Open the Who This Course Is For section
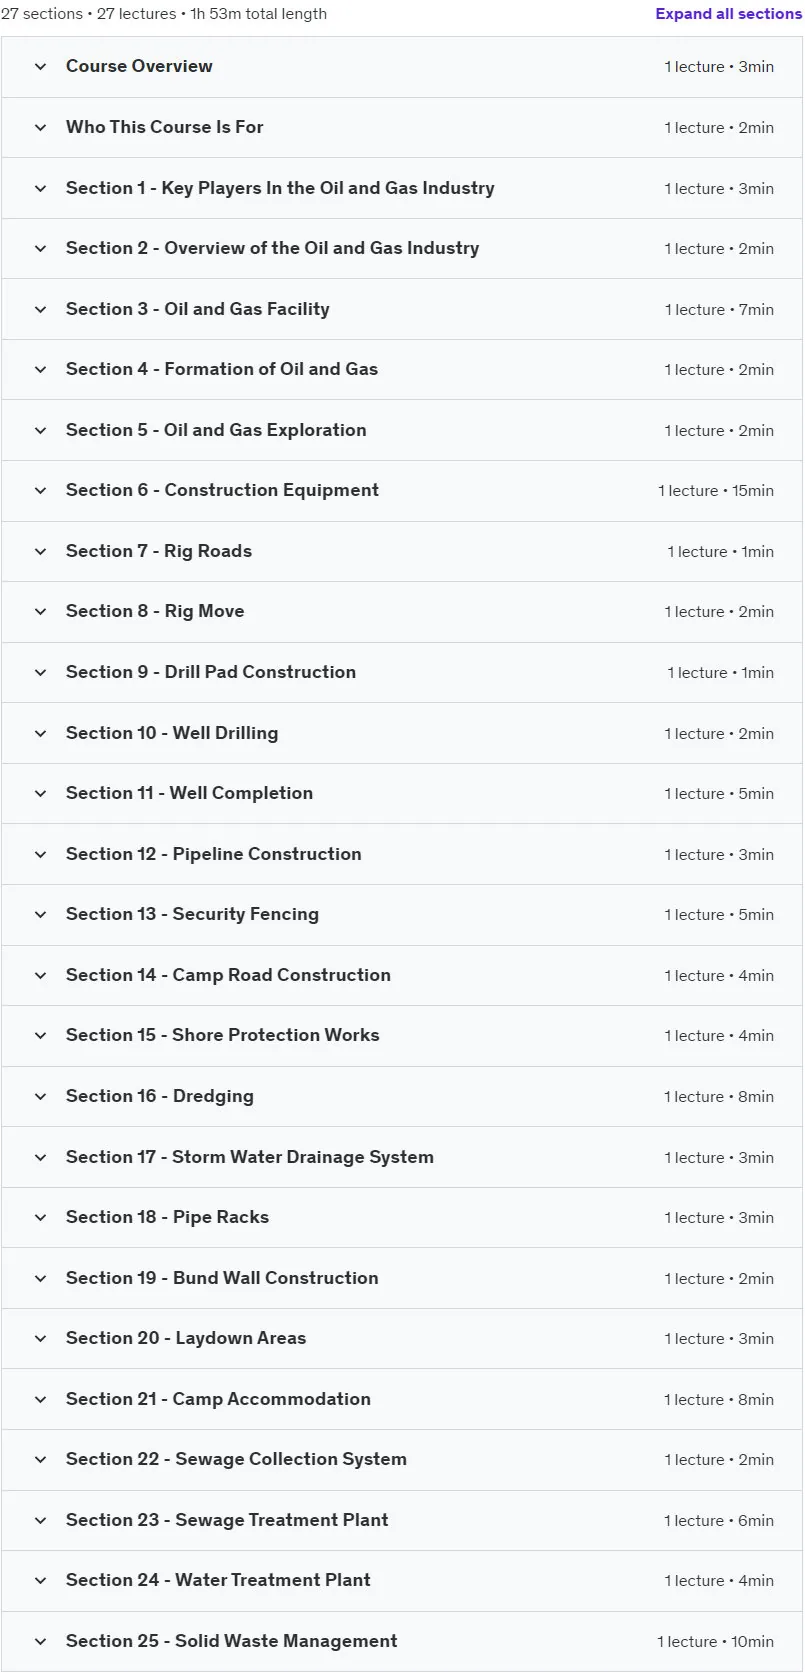805x1672 pixels. [x=402, y=127]
